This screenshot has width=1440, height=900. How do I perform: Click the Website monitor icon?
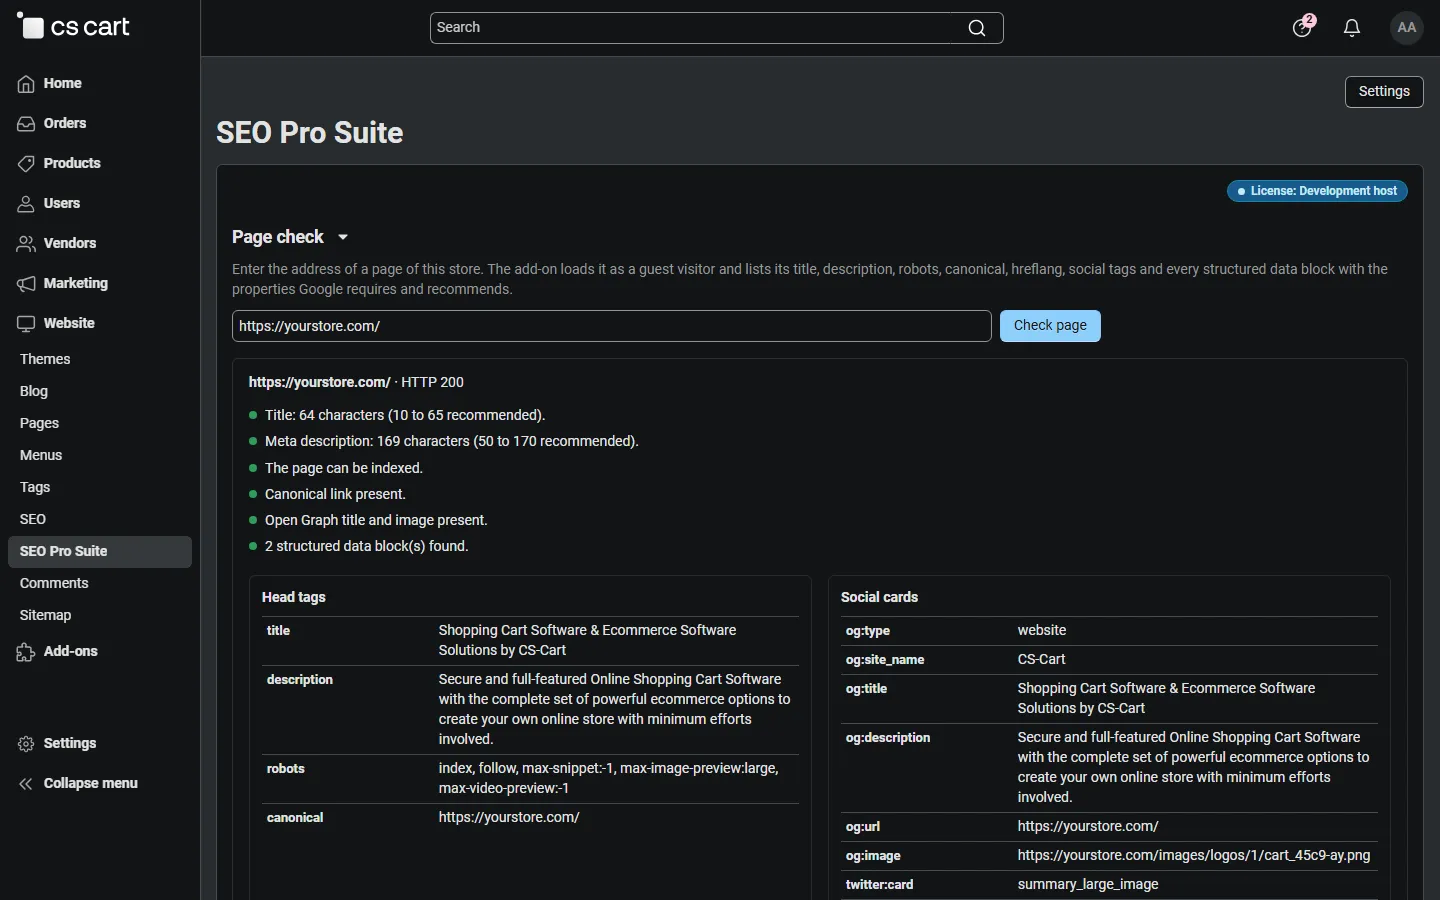(26, 324)
